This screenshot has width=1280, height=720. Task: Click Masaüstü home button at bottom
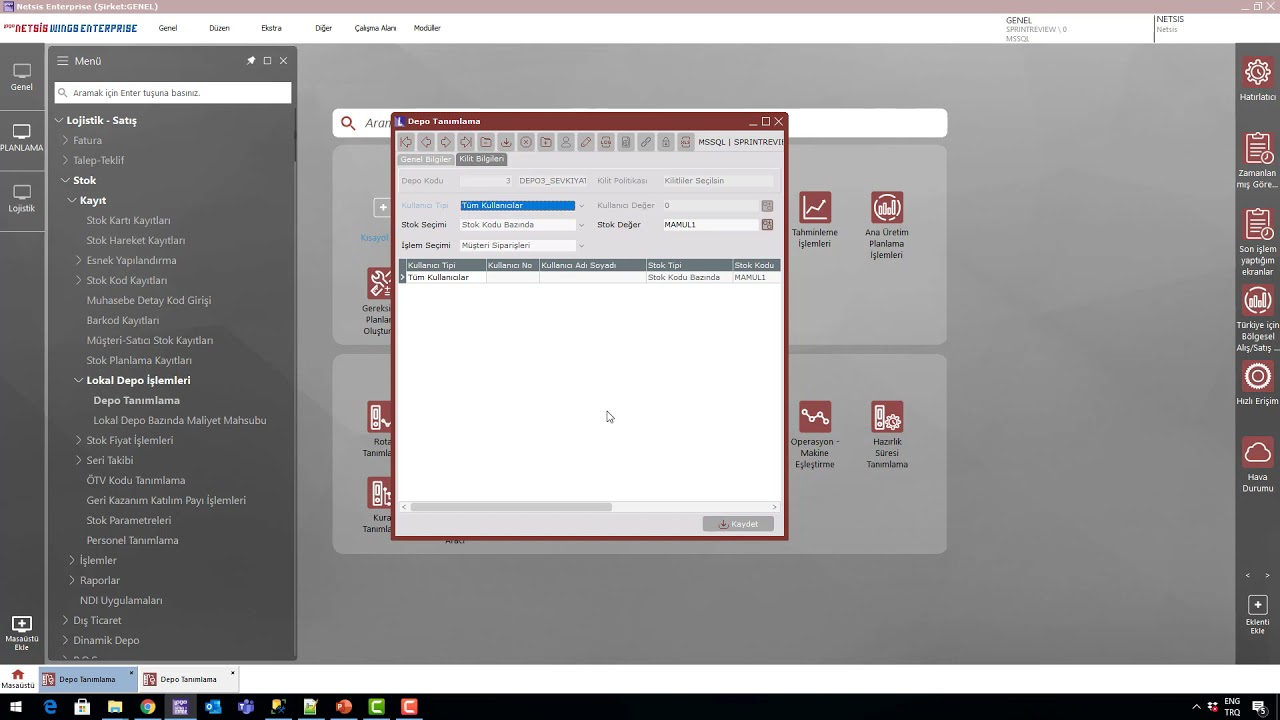tap(17, 679)
